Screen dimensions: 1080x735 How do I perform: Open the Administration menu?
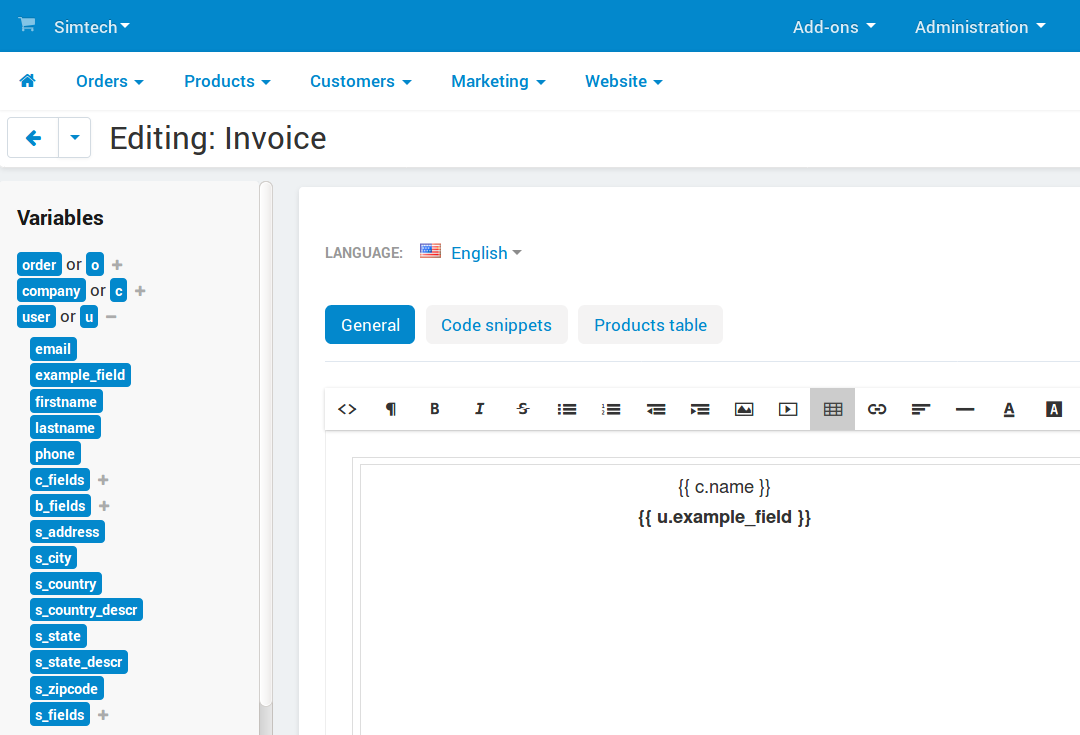(x=979, y=27)
